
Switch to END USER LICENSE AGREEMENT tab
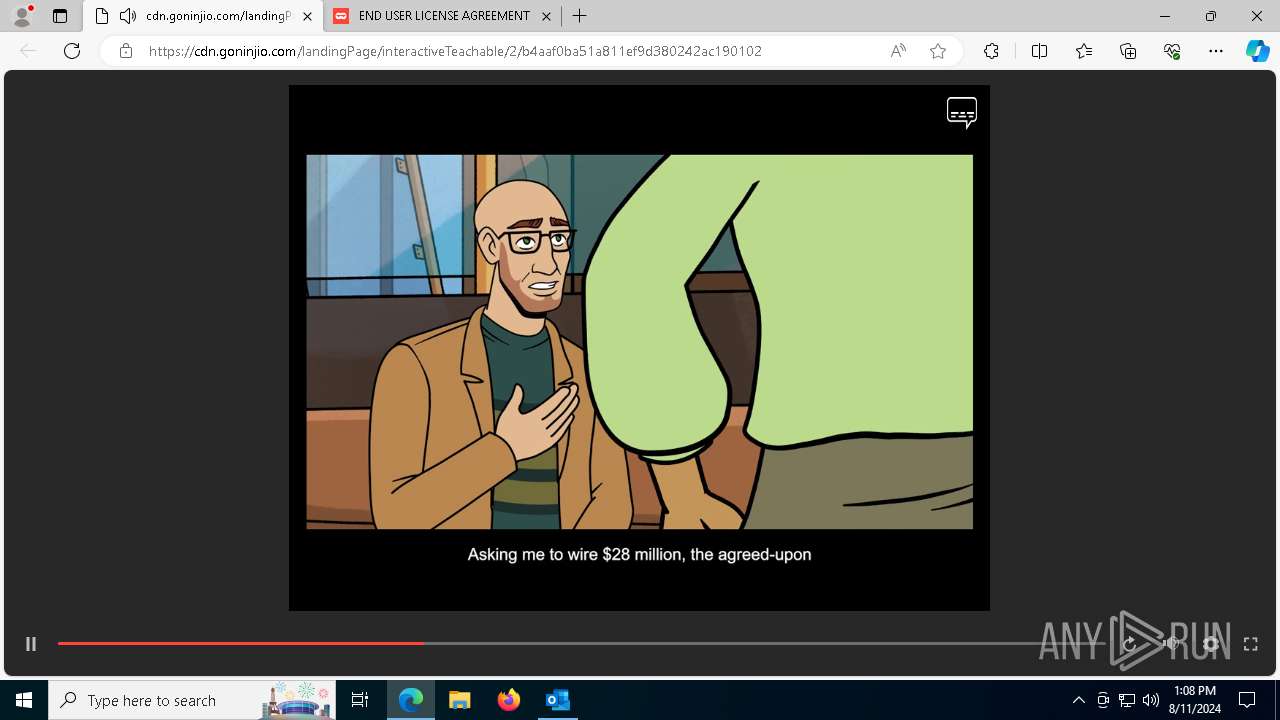pos(443,16)
